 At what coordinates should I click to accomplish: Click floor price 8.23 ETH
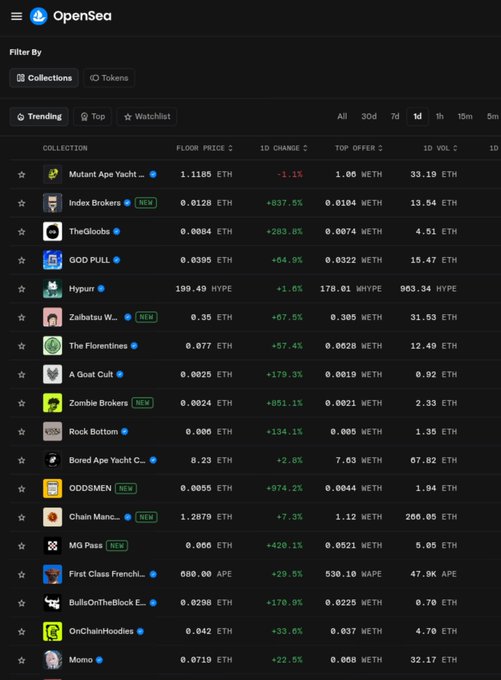point(211,460)
